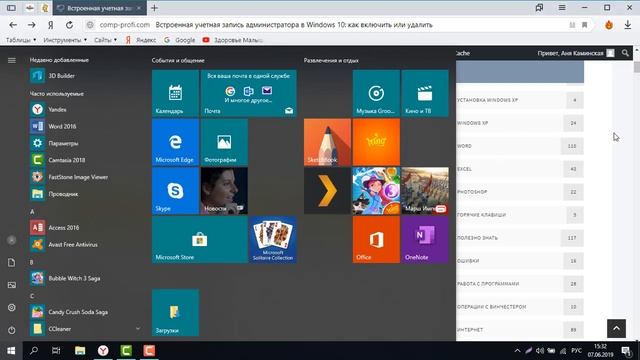
Task: Open the Movies & TV tile
Action: click(x=425, y=93)
